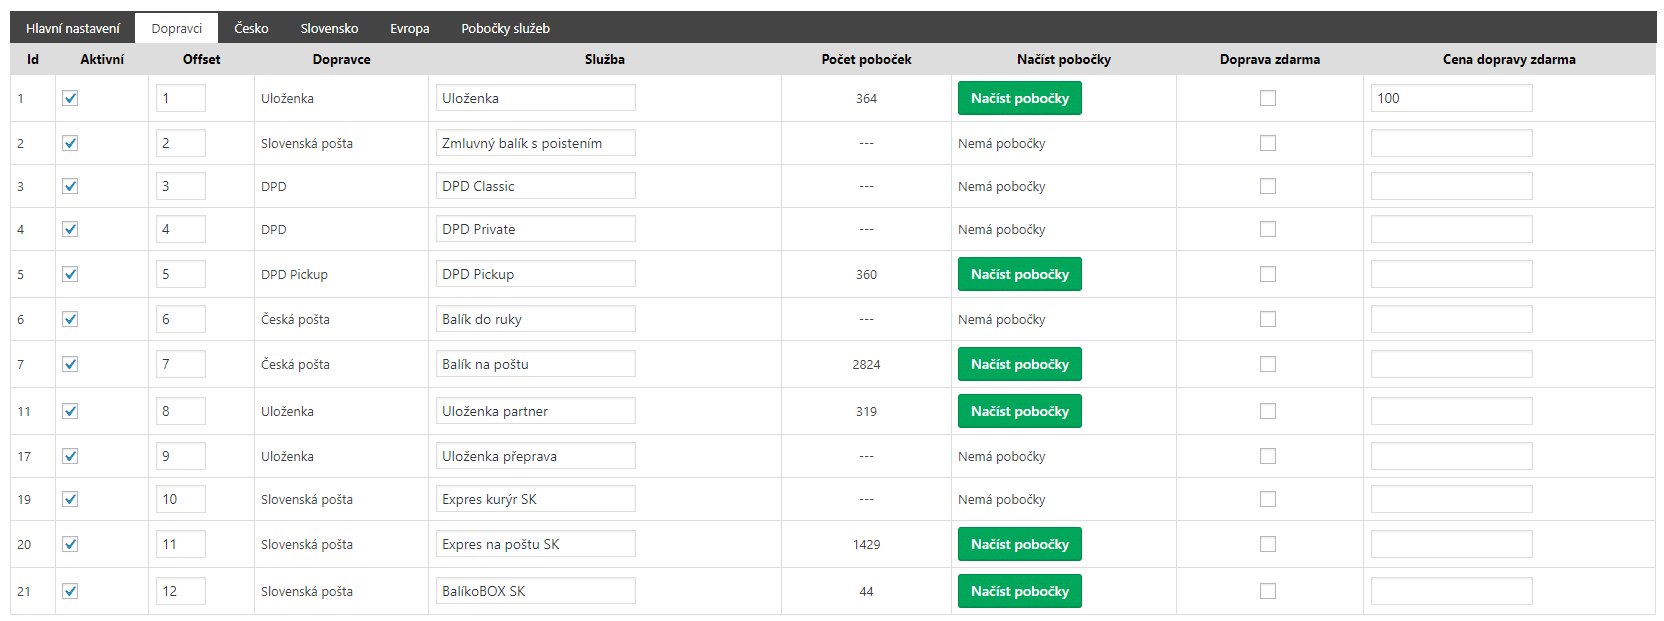The image size is (1664, 621).
Task: Enable Doprava zdarma for Balík na poštu
Action: 1268,364
